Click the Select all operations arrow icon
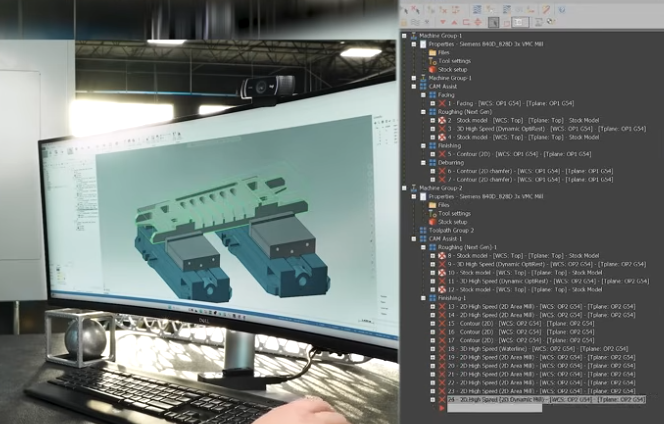The width and height of the screenshot is (664, 424). point(405,9)
